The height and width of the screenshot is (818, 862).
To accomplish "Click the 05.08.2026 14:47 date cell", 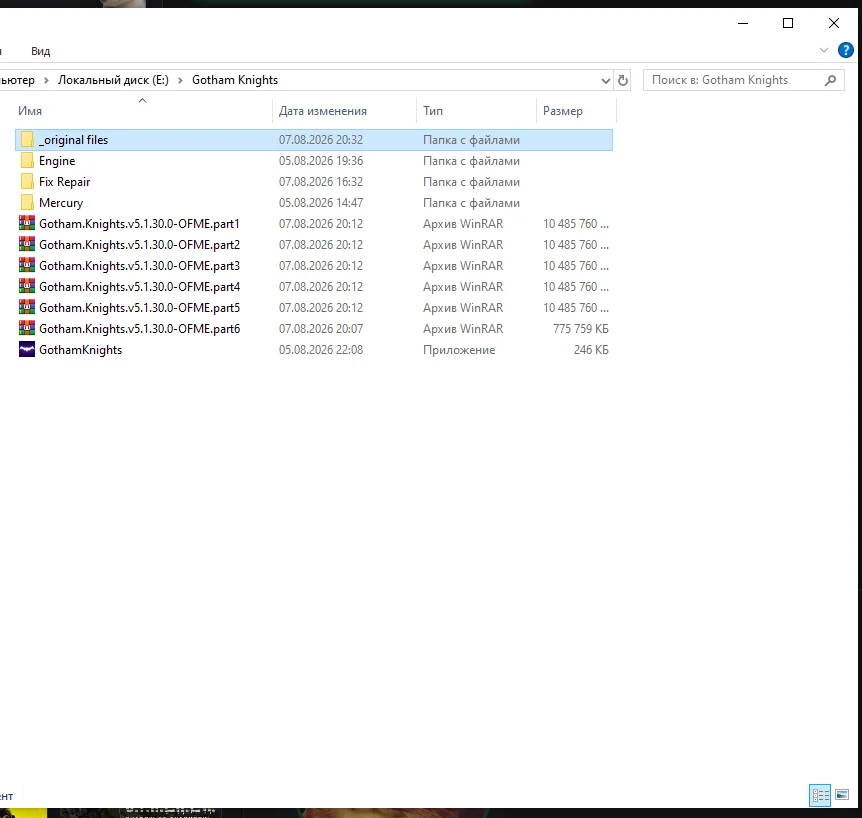I will [x=321, y=203].
